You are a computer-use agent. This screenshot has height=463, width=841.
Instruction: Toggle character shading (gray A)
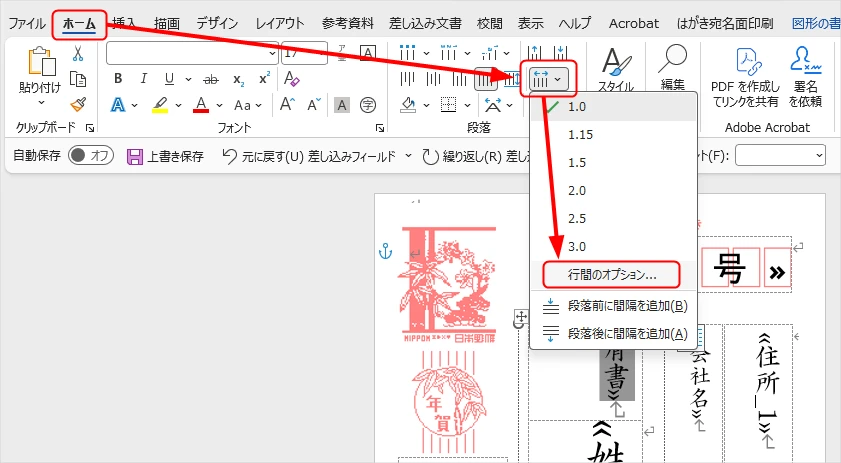pos(342,105)
